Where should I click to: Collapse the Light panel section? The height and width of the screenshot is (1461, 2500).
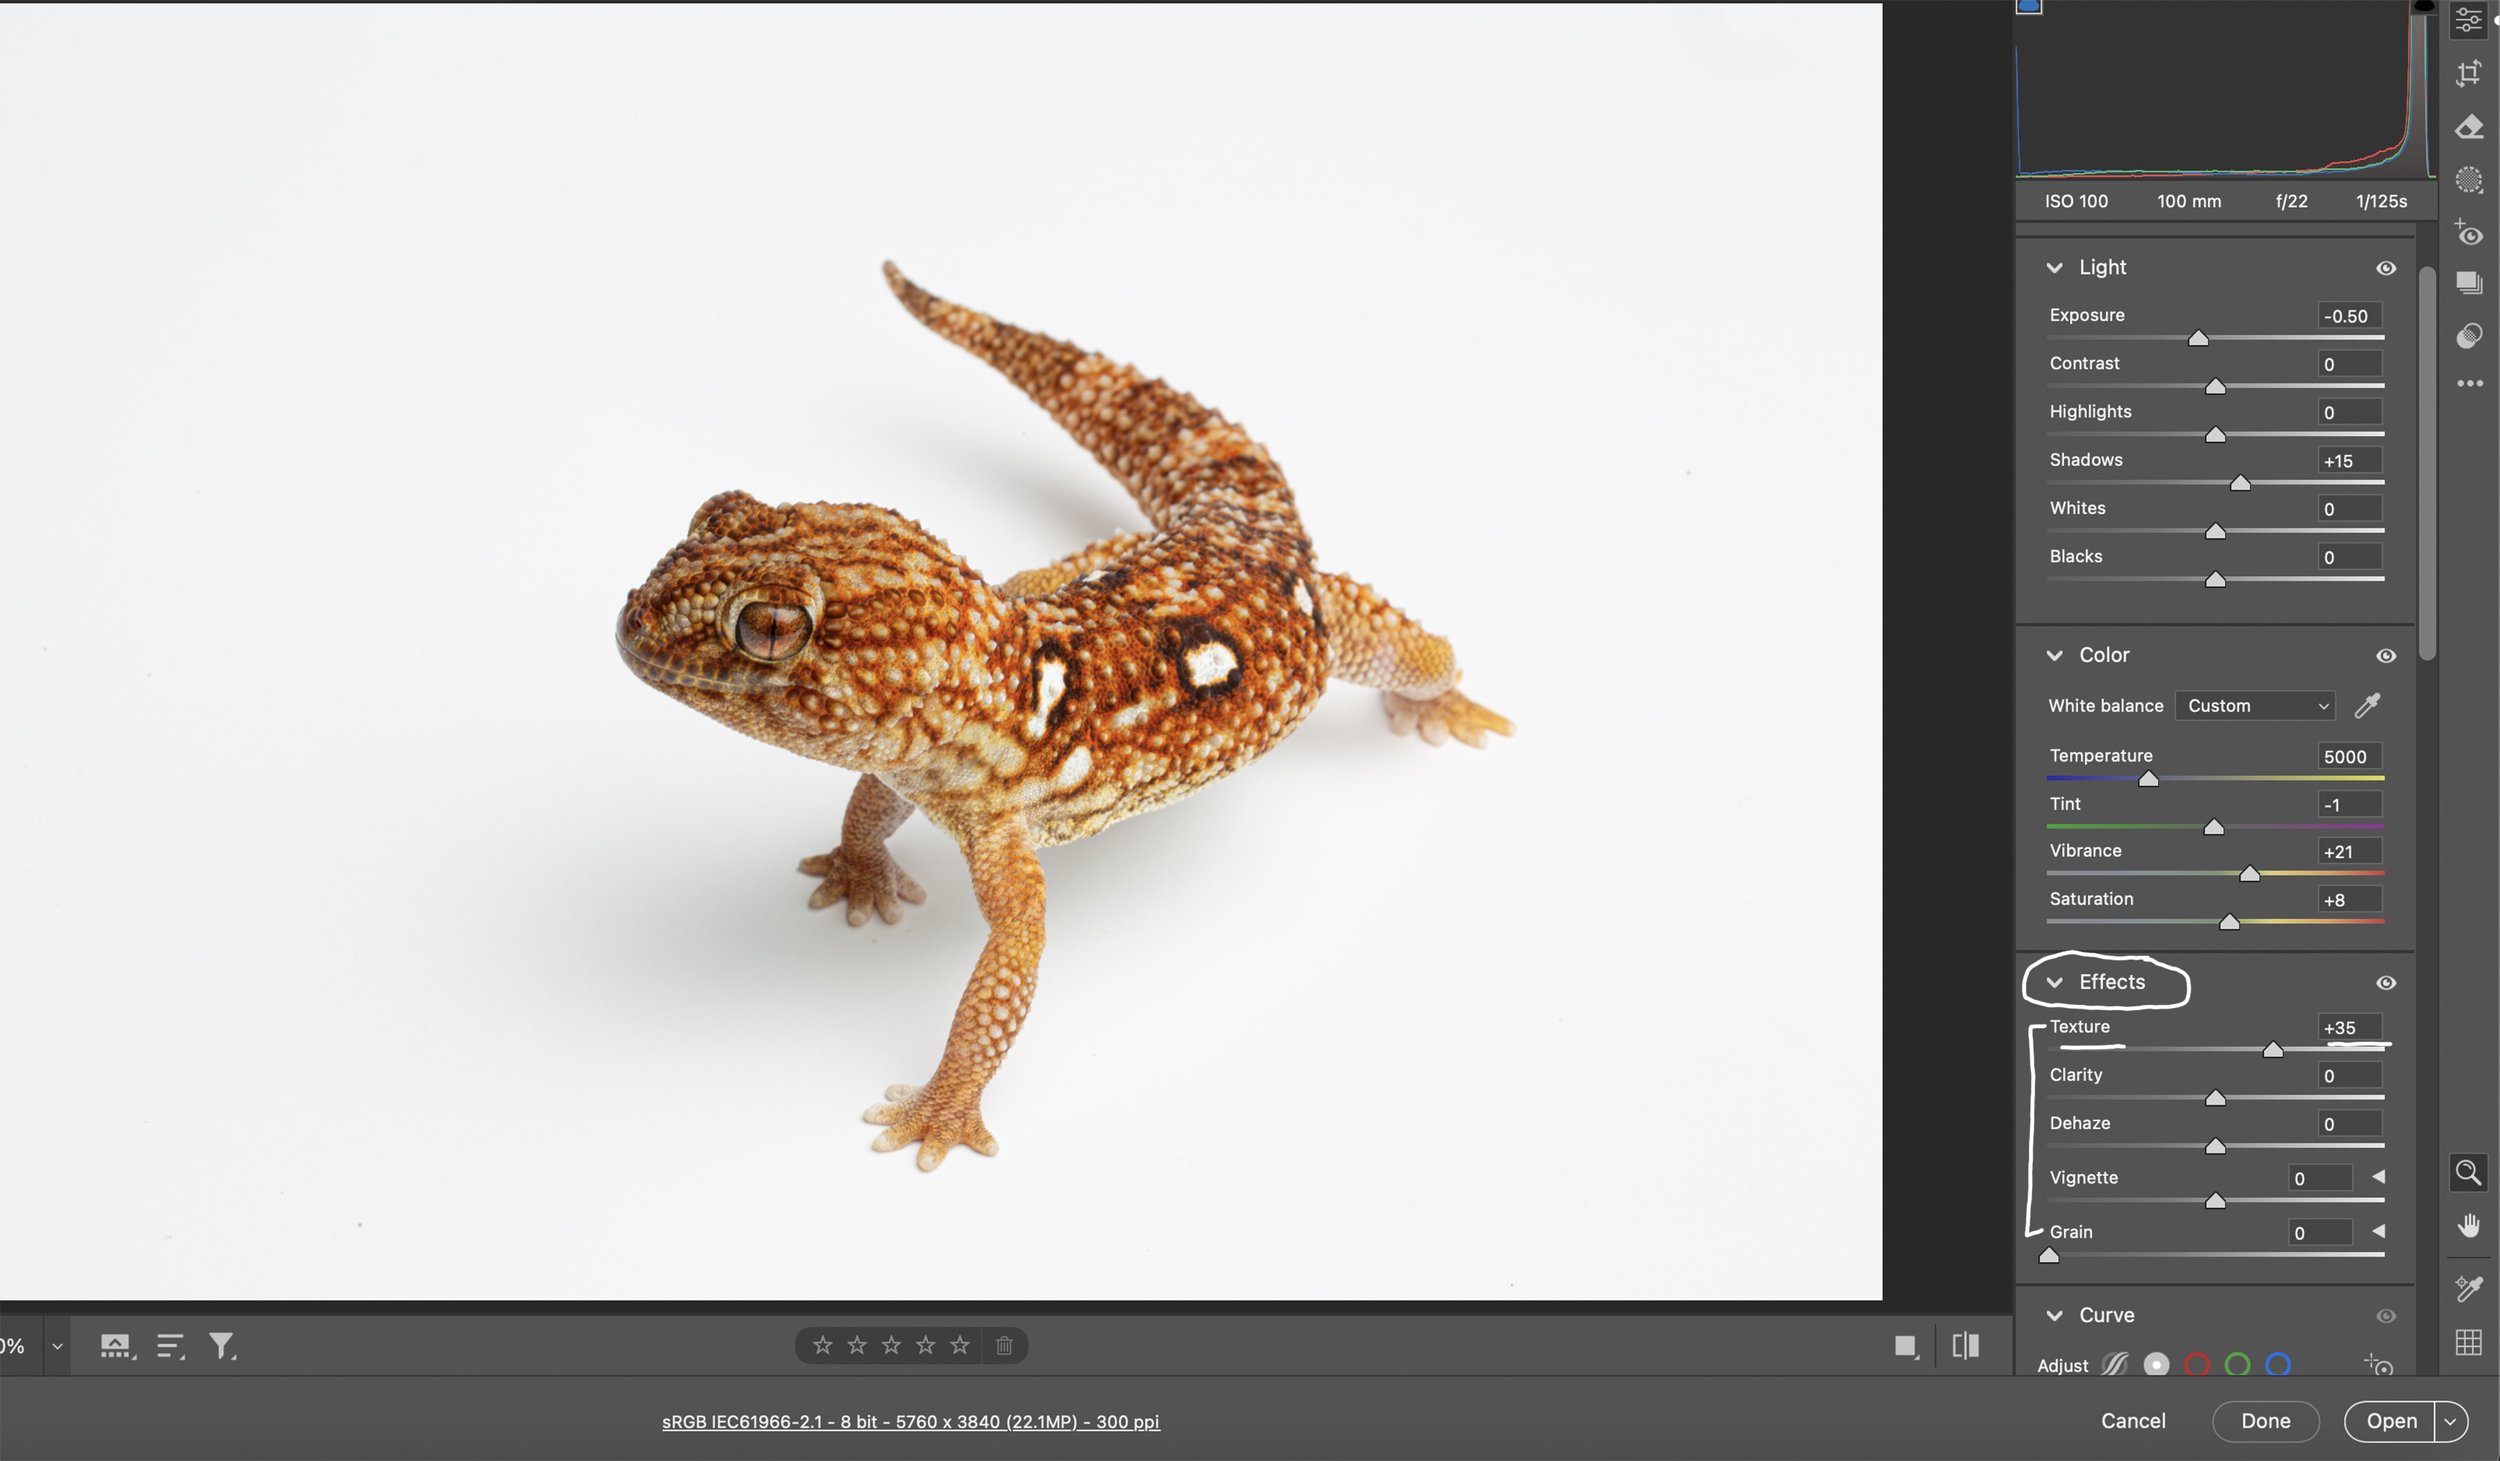click(x=2054, y=268)
